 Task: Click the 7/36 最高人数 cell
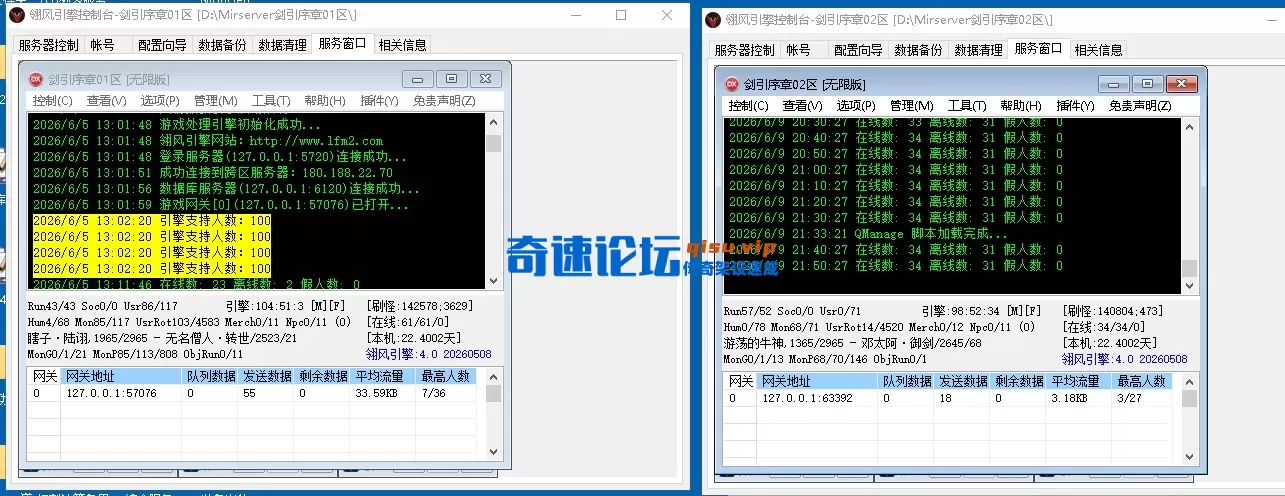tap(435, 393)
